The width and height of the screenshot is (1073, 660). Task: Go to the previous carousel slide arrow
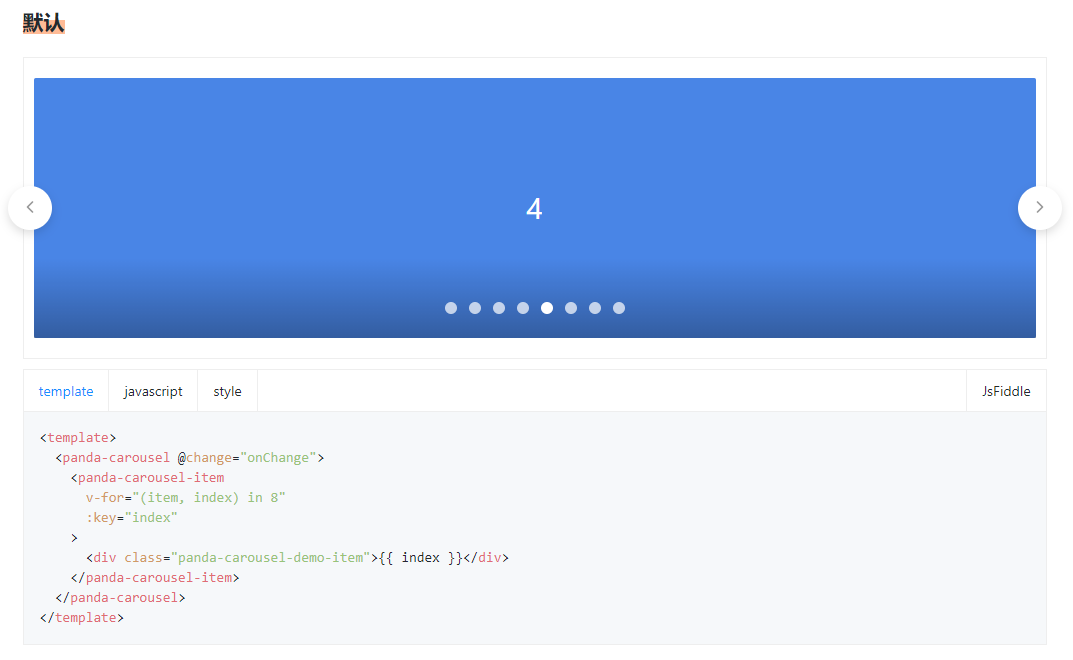point(30,207)
